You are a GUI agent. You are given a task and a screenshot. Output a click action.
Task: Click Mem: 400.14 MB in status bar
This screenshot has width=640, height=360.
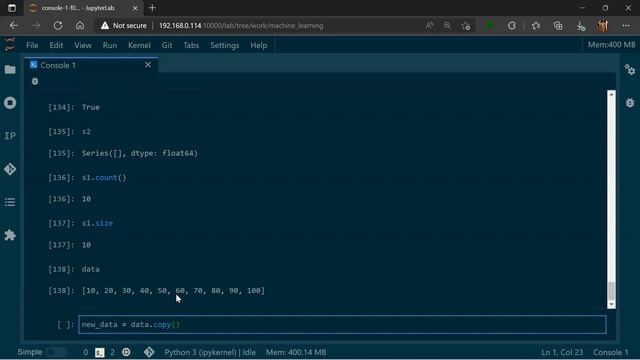(296, 352)
